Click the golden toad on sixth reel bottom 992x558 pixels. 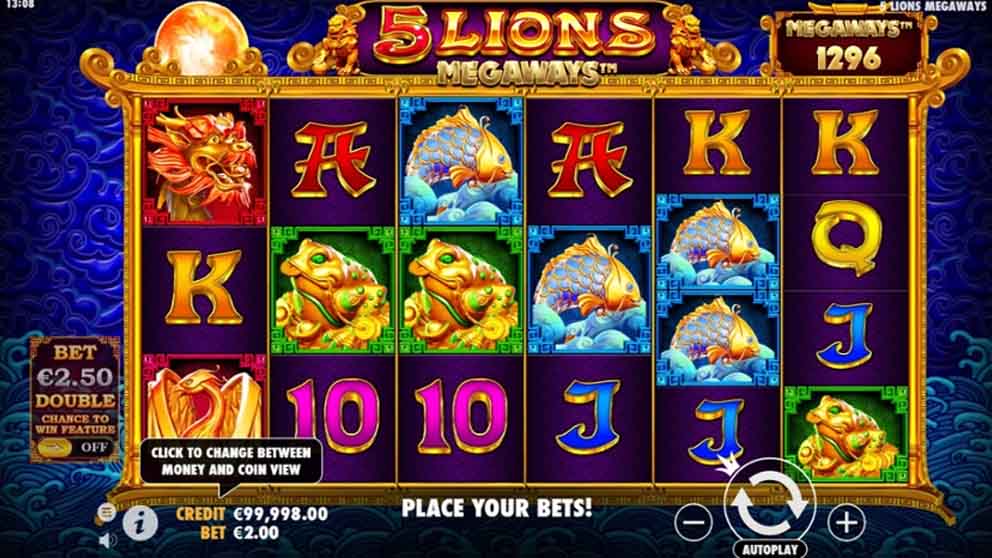846,434
